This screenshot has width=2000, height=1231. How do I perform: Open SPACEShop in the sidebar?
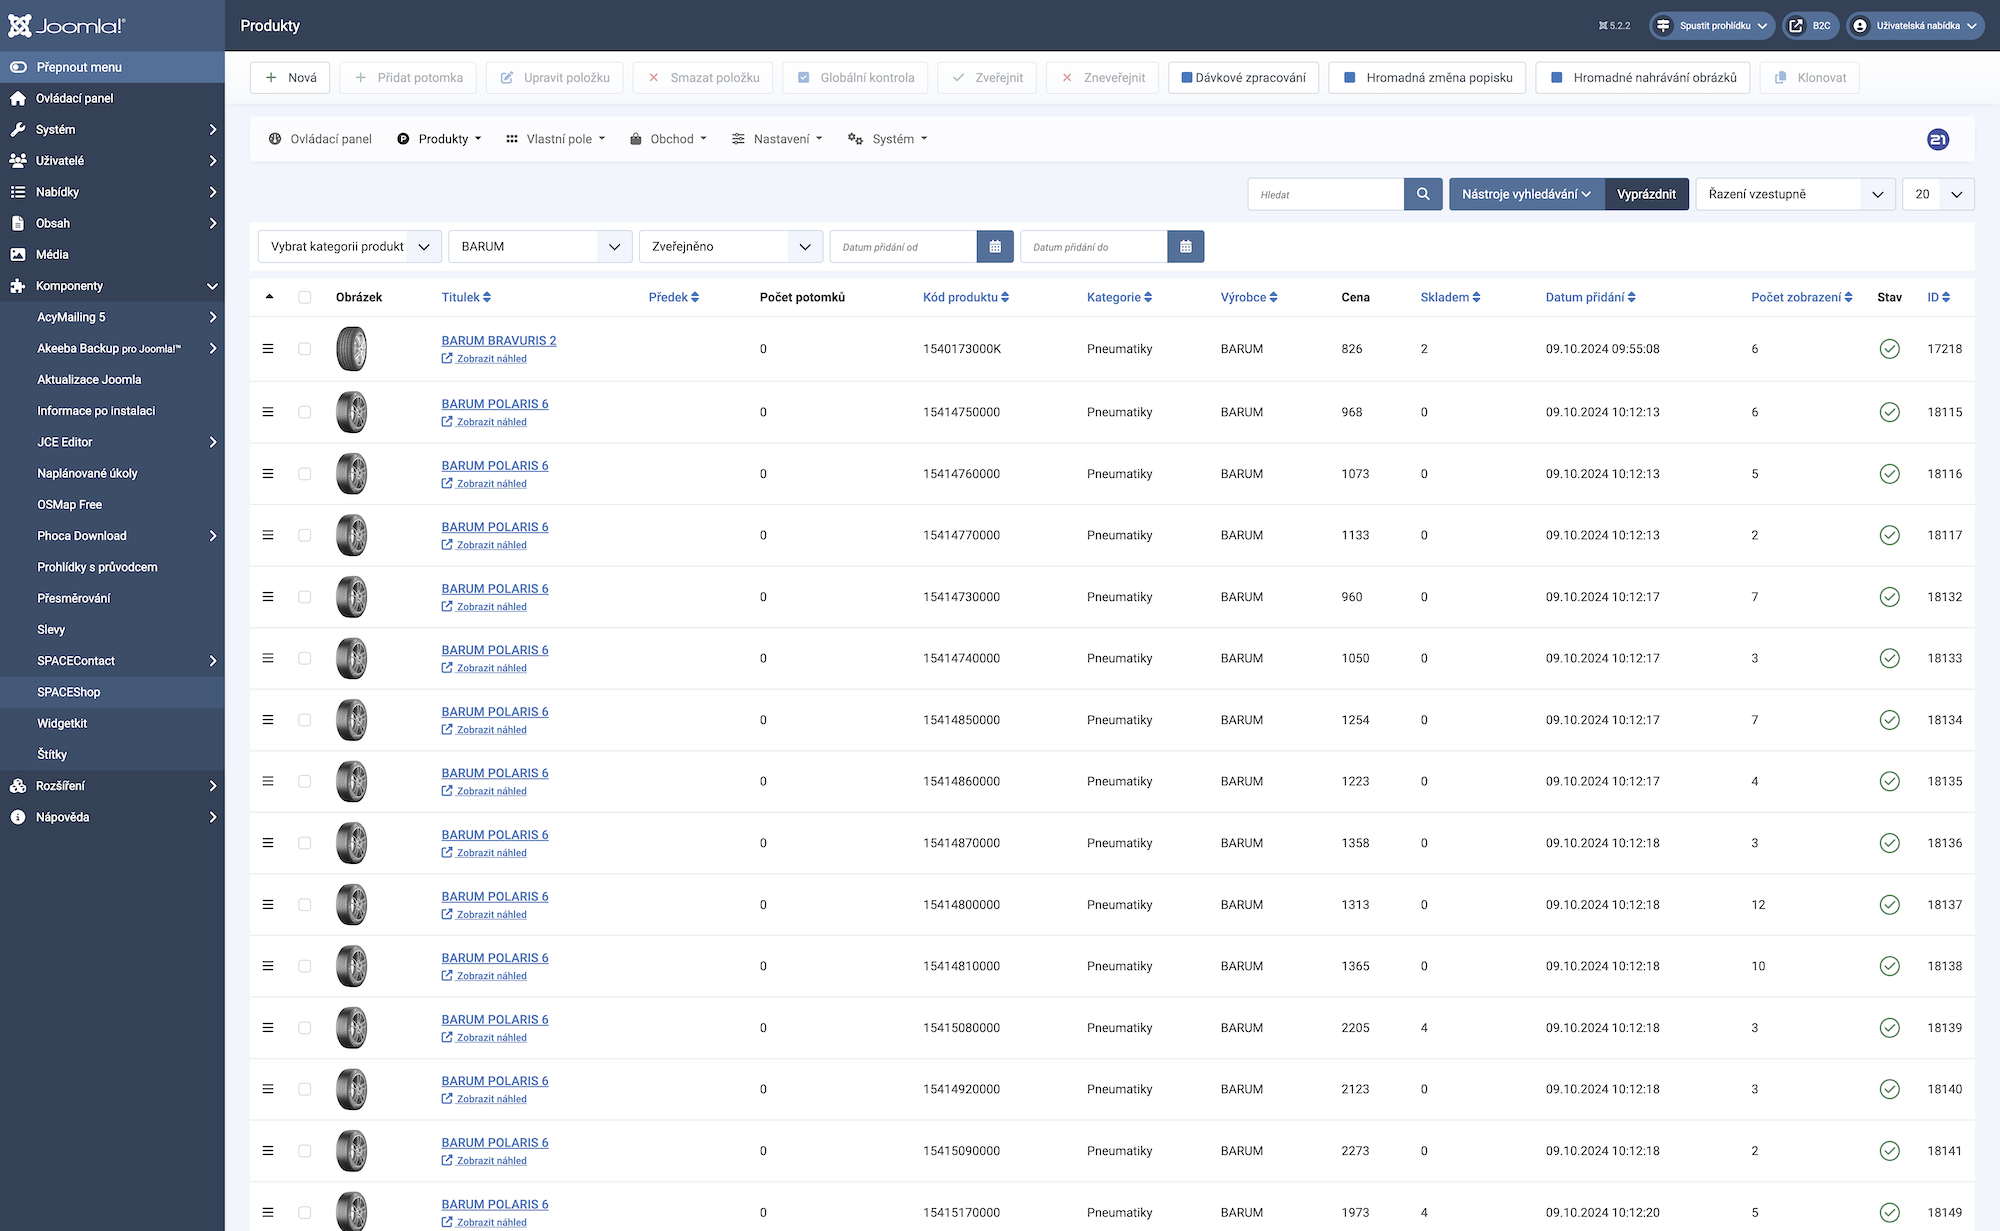[112, 692]
